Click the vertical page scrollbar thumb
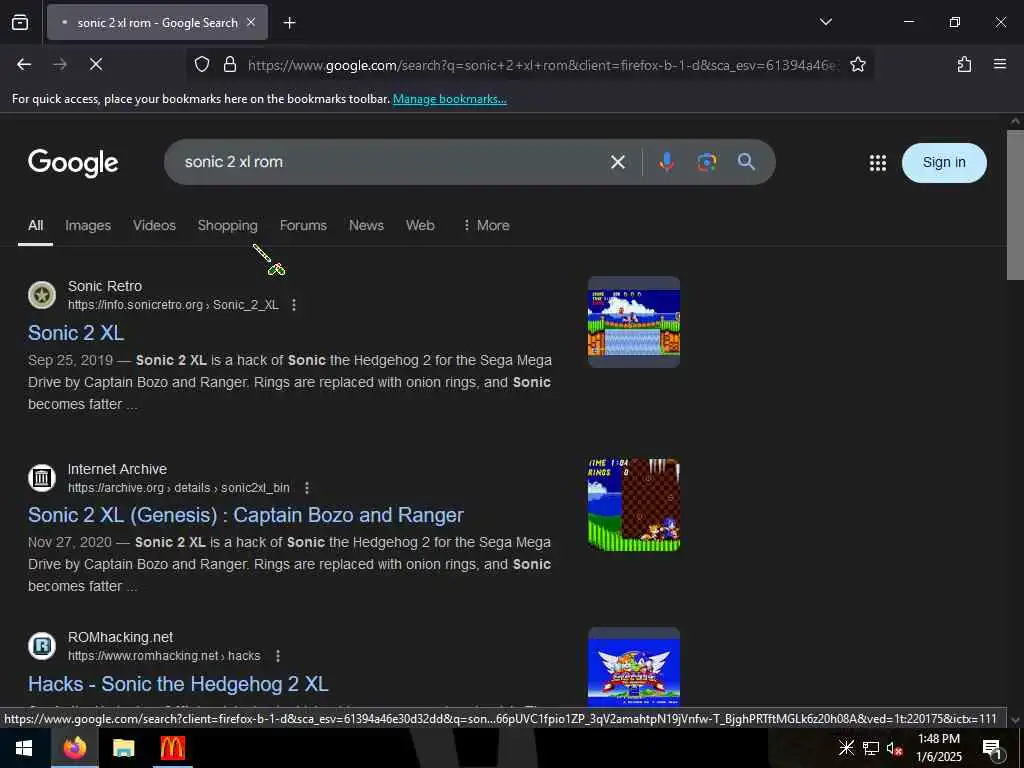 click(x=1015, y=205)
